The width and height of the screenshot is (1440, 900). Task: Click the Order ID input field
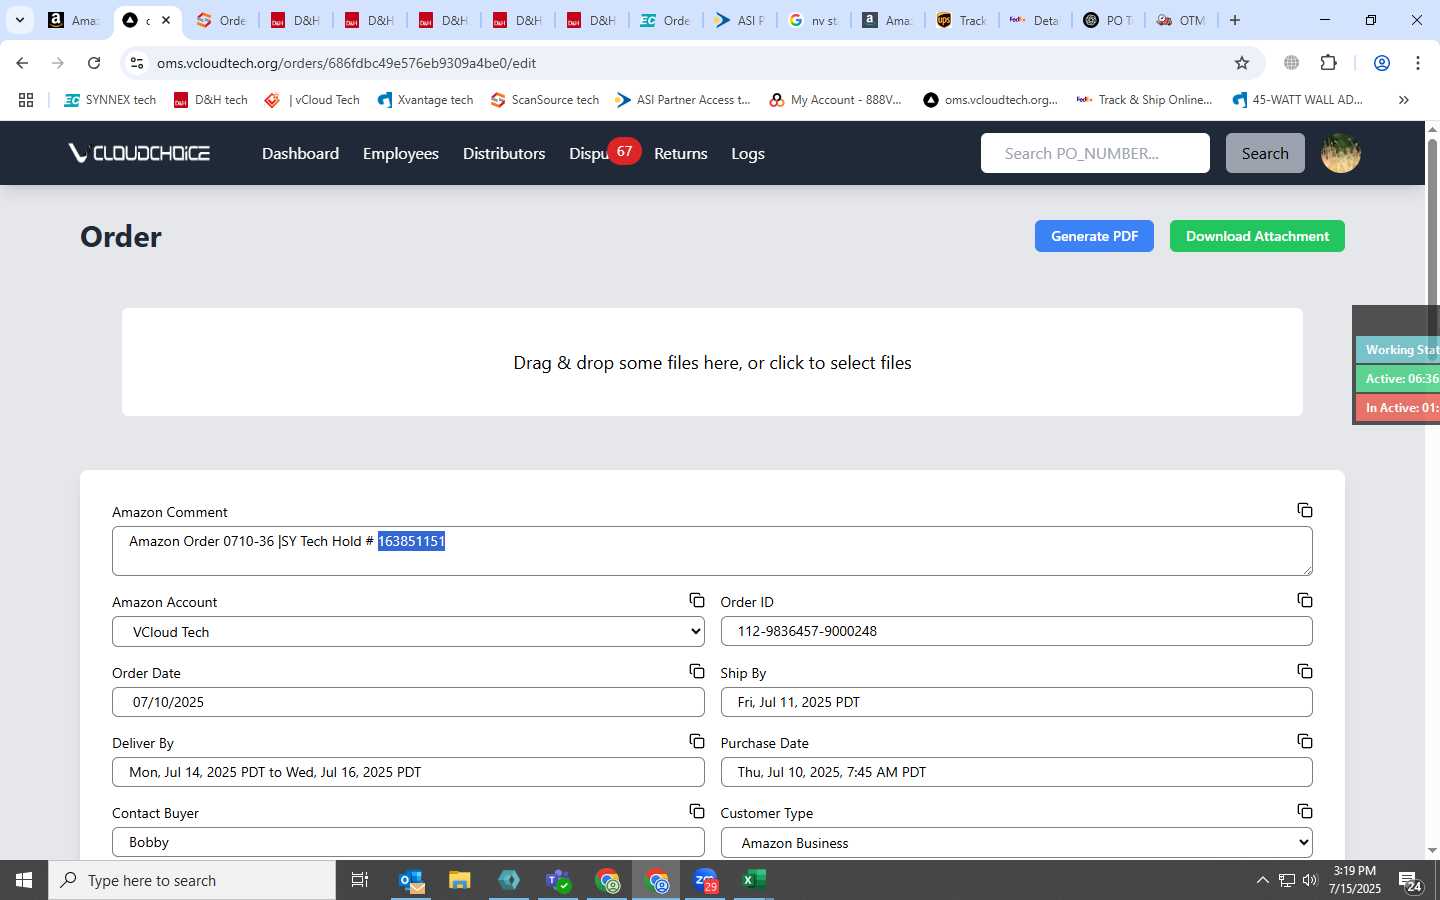pyautogui.click(x=1016, y=631)
